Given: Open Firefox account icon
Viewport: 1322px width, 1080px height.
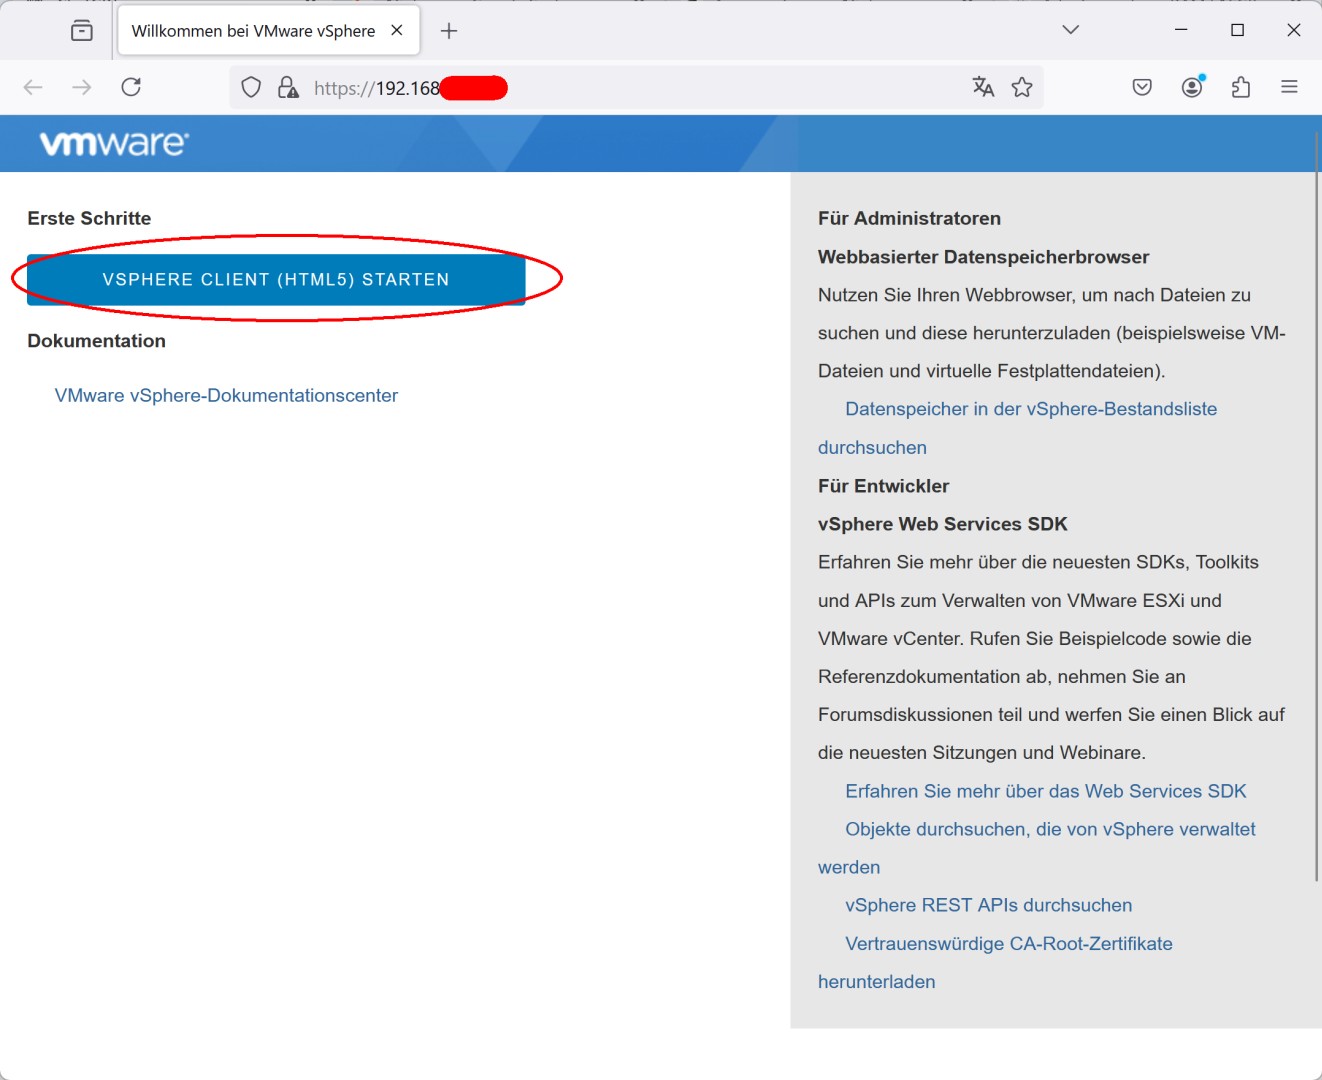Looking at the screenshot, I should click(1192, 87).
